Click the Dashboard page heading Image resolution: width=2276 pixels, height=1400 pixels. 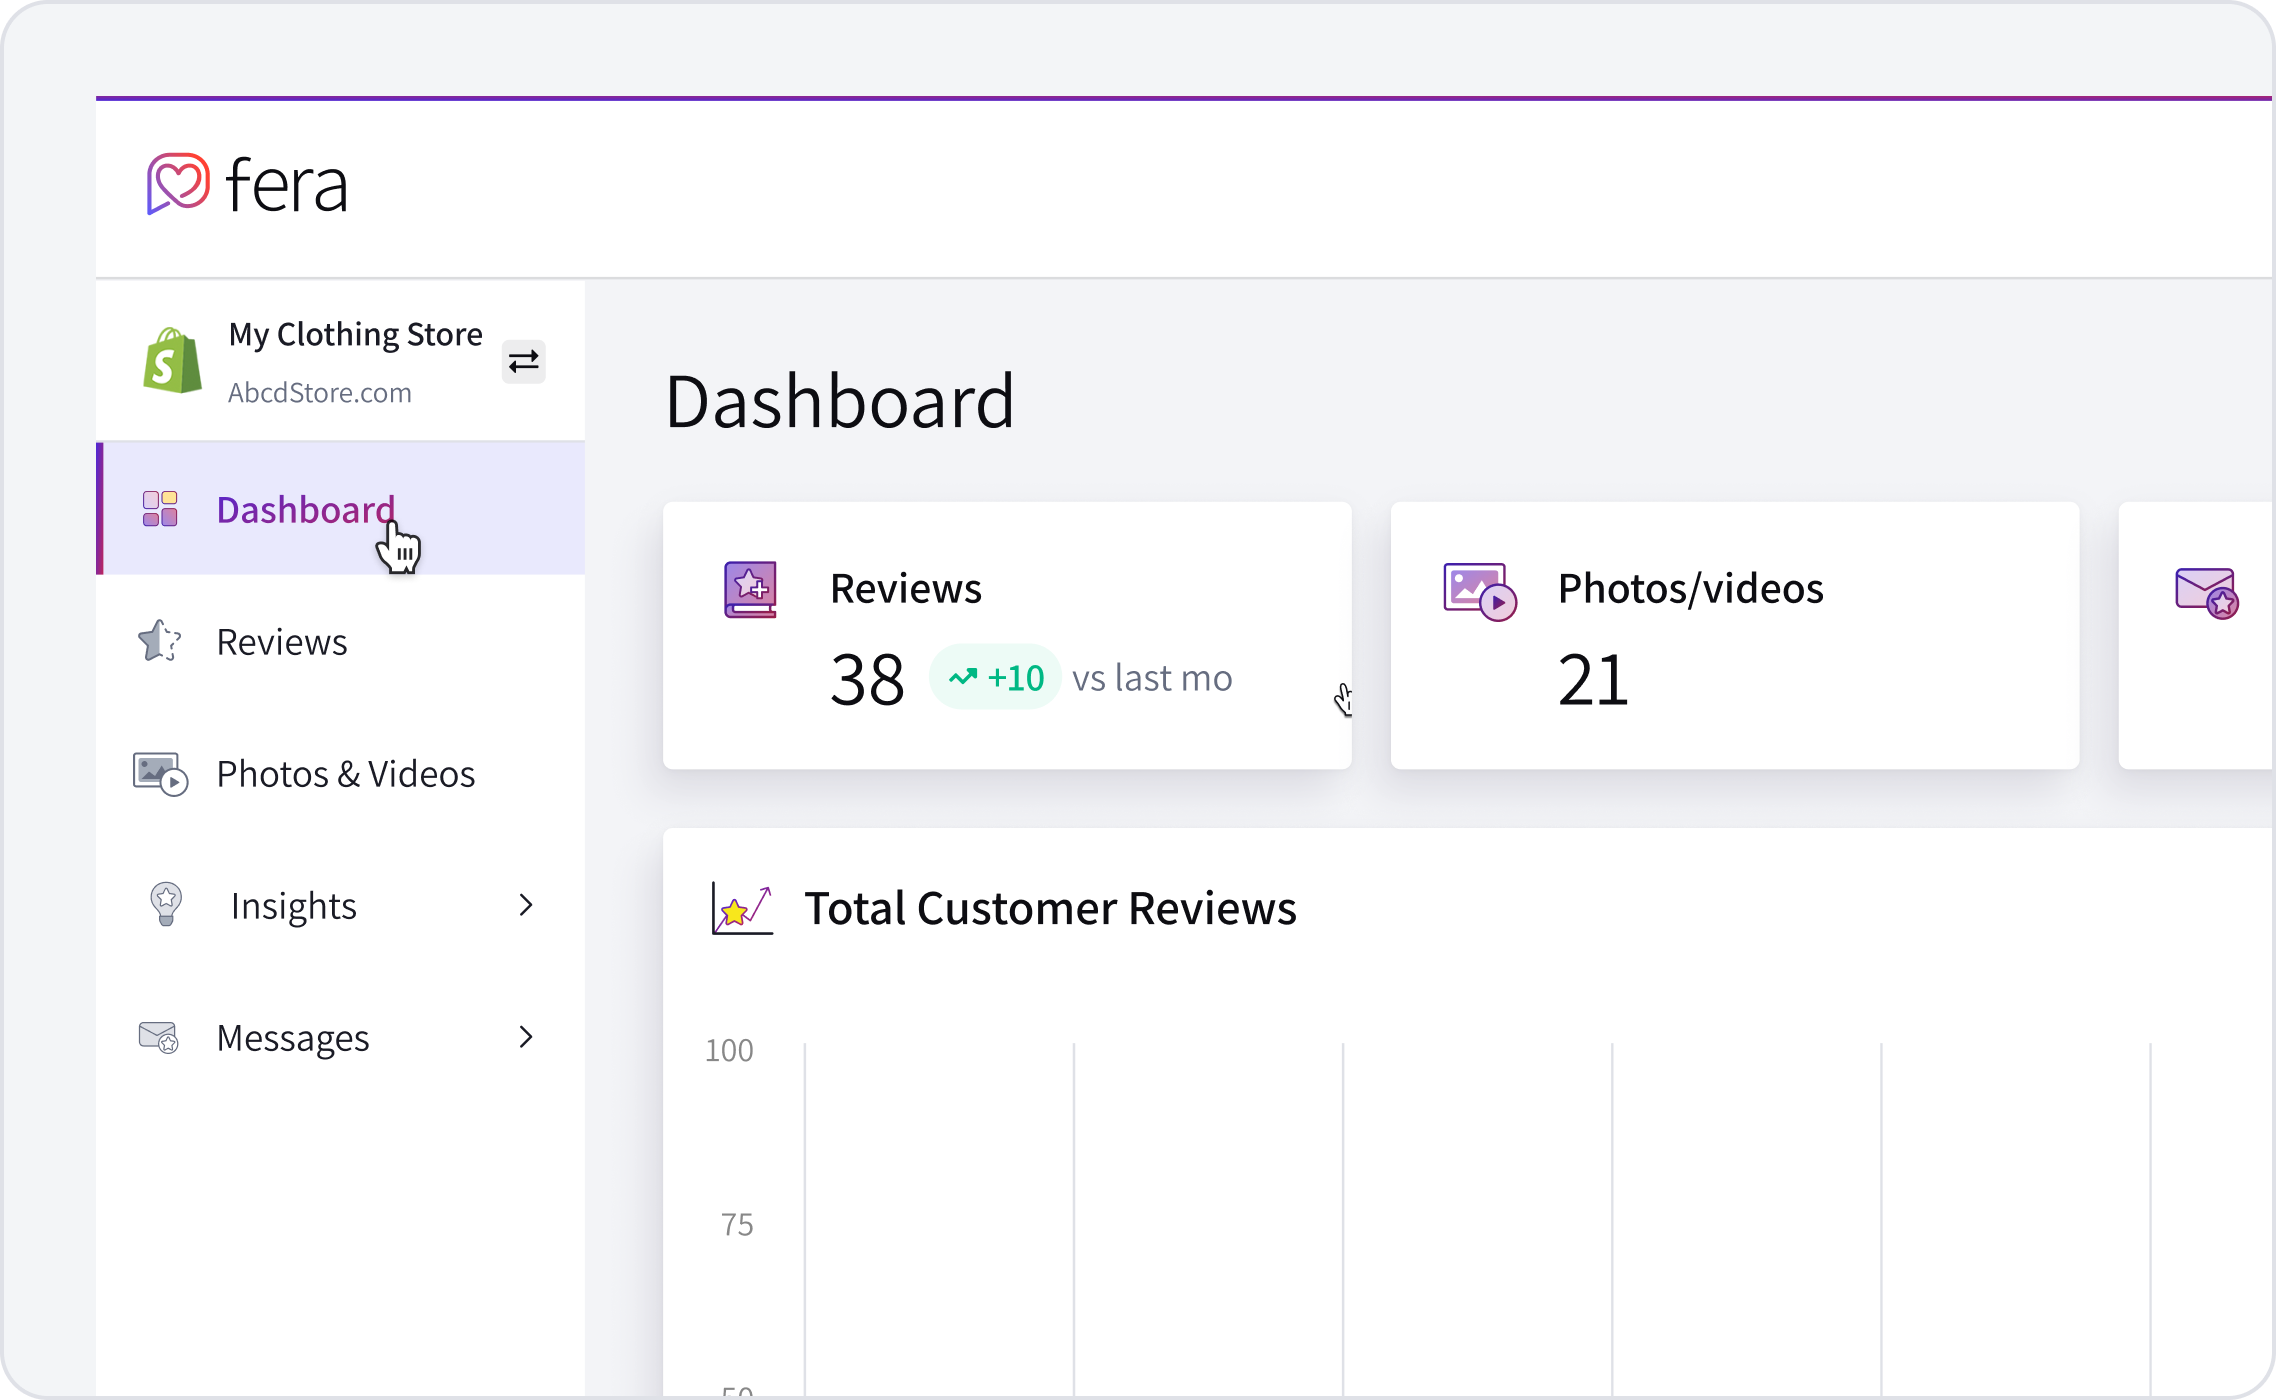pyautogui.click(x=840, y=401)
